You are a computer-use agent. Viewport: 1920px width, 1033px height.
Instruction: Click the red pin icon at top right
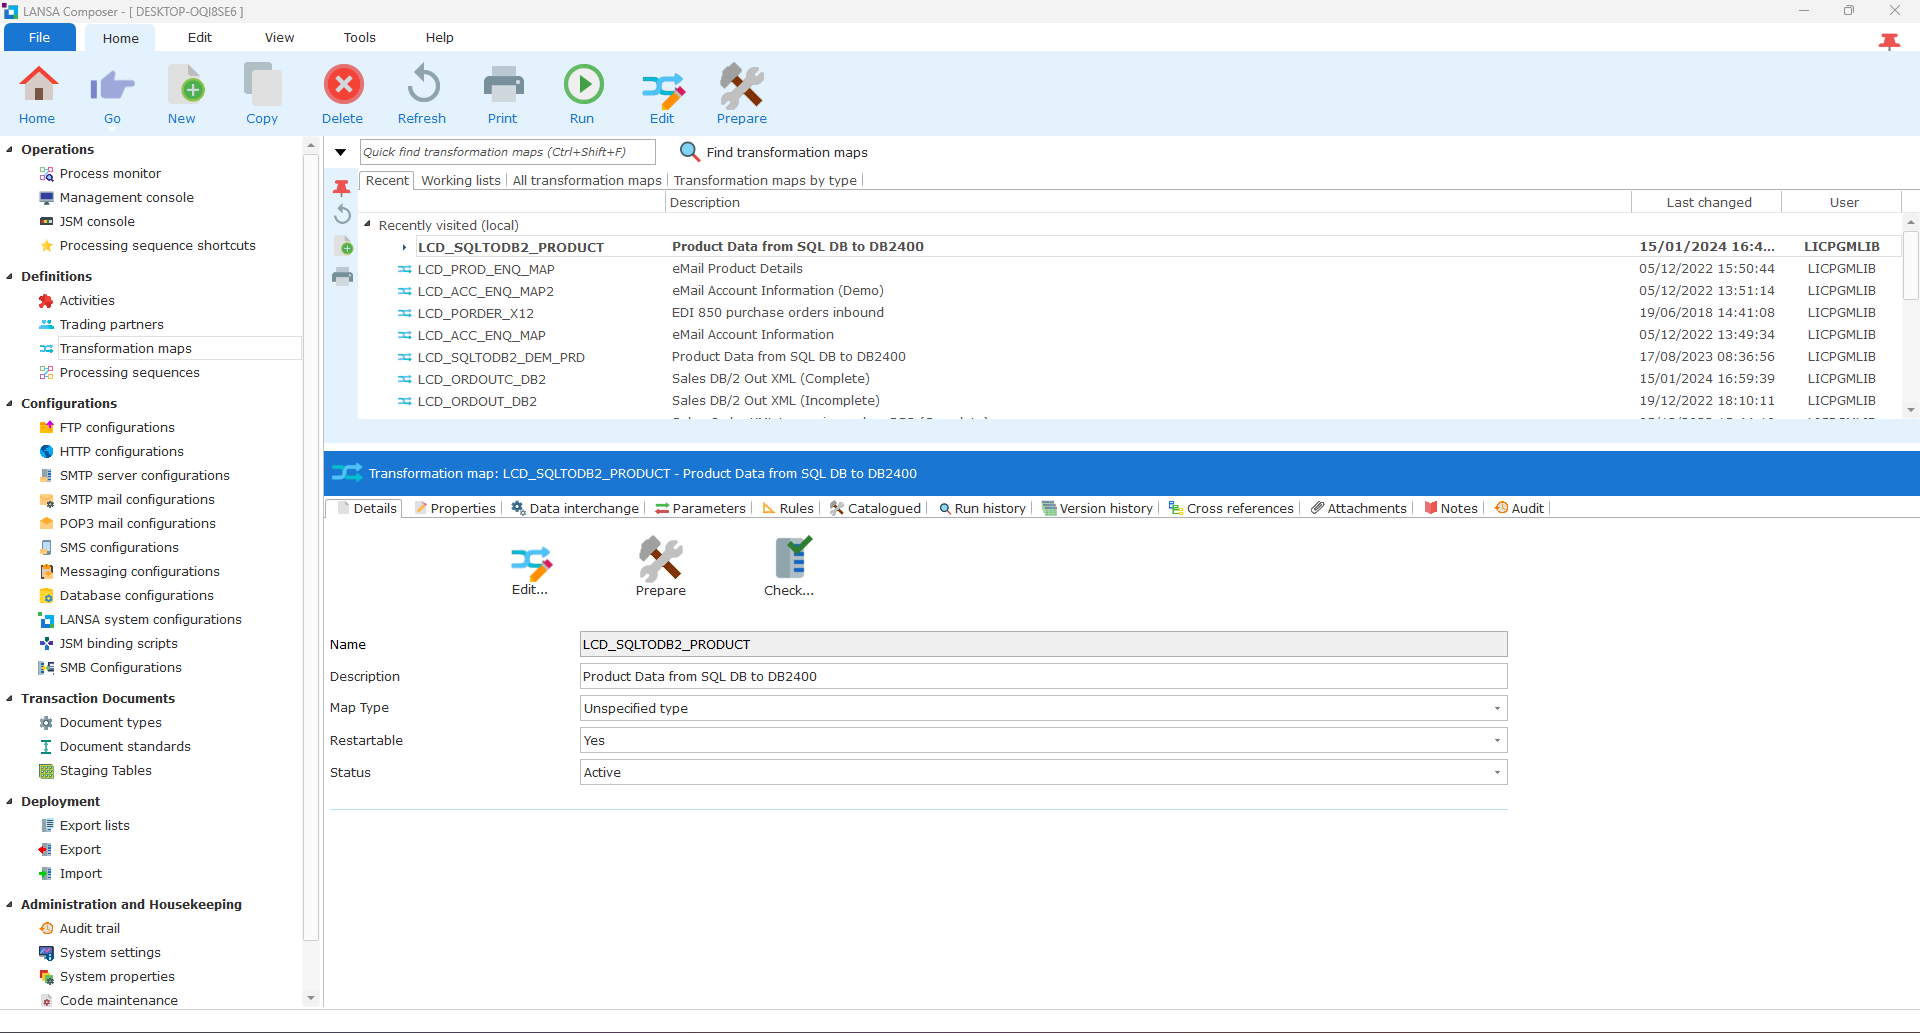pyautogui.click(x=1889, y=41)
